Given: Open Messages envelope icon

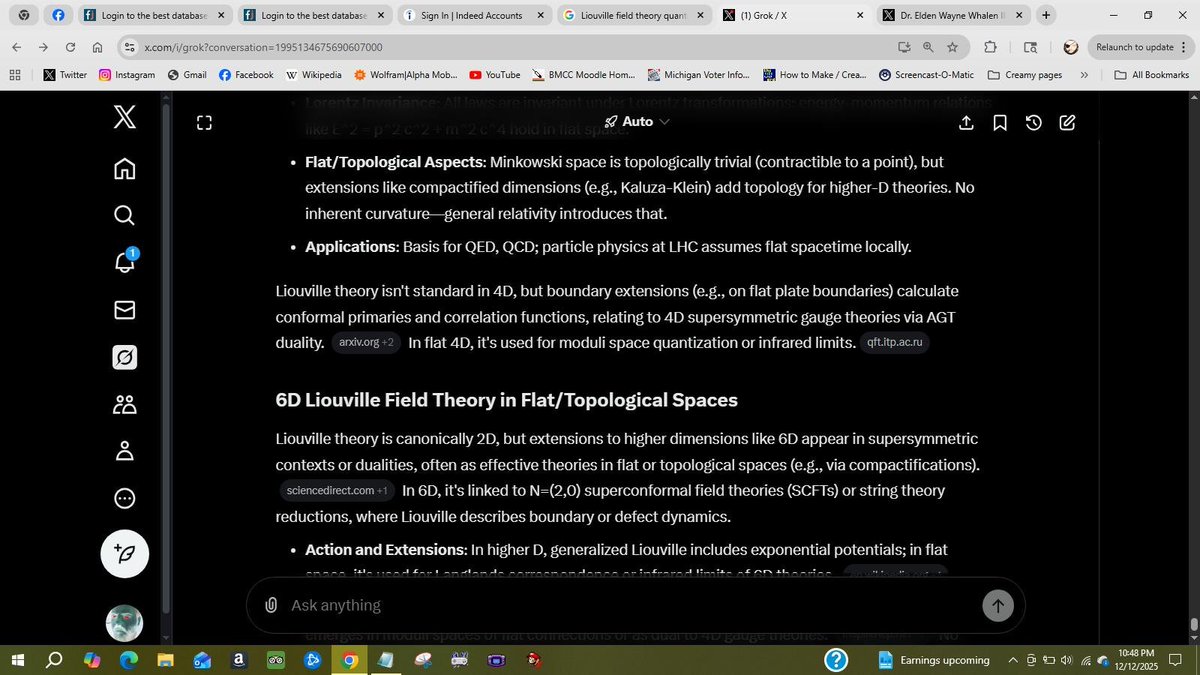Looking at the screenshot, I should click(x=124, y=310).
